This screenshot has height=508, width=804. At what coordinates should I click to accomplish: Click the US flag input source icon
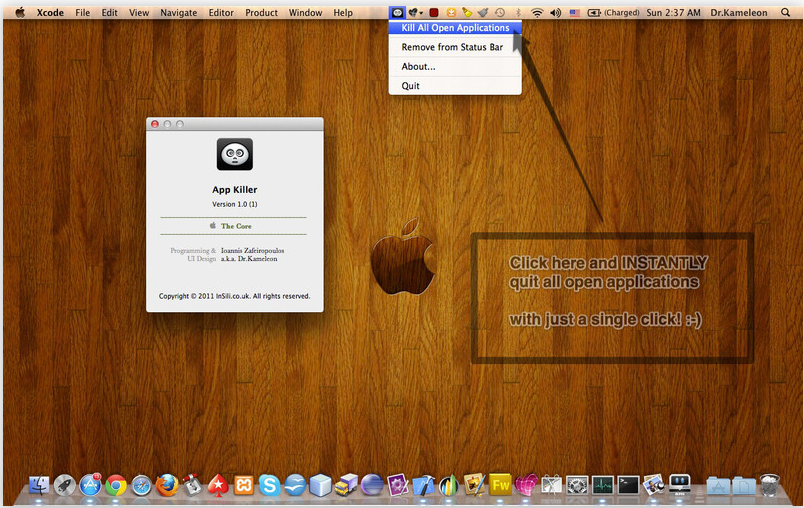pos(575,13)
